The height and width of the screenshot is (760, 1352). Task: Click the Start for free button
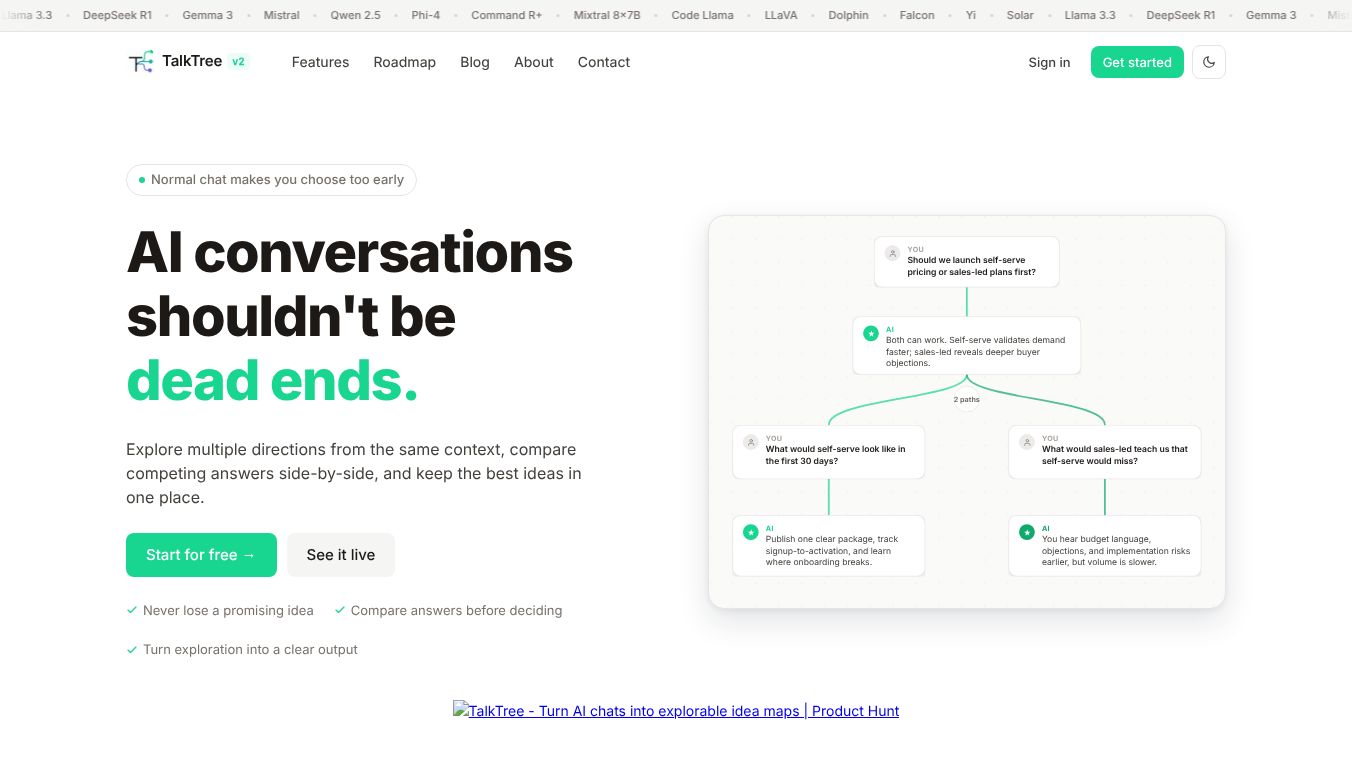[x=201, y=555]
